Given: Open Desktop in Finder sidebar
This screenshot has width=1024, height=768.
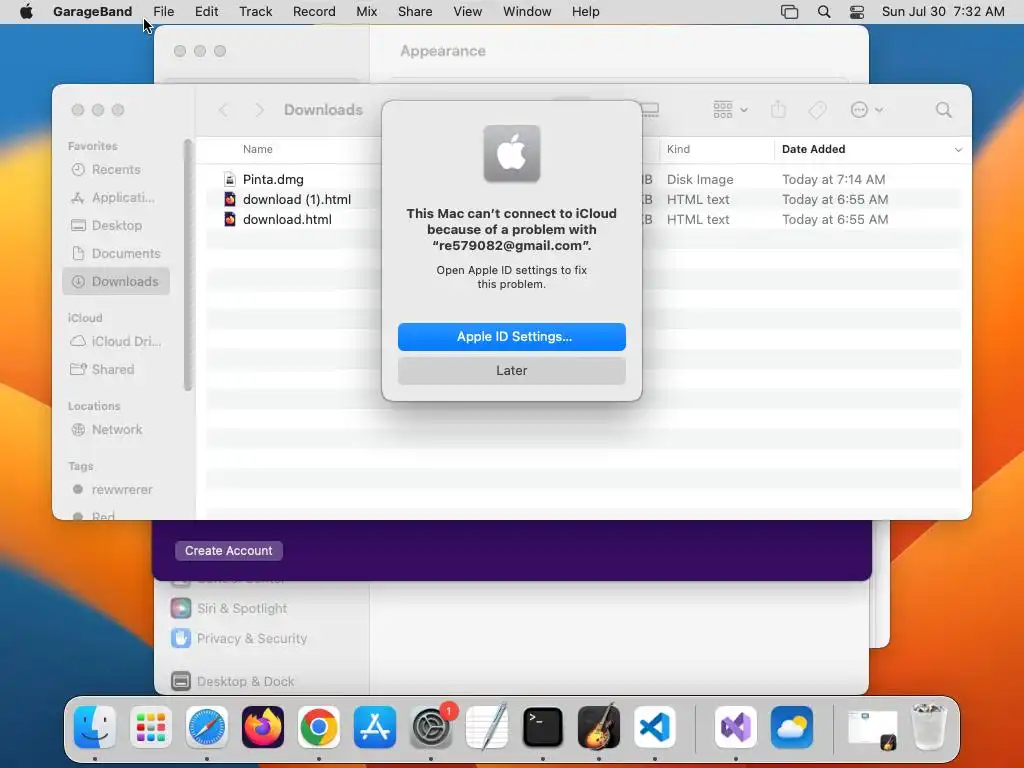Looking at the screenshot, I should (x=116, y=225).
